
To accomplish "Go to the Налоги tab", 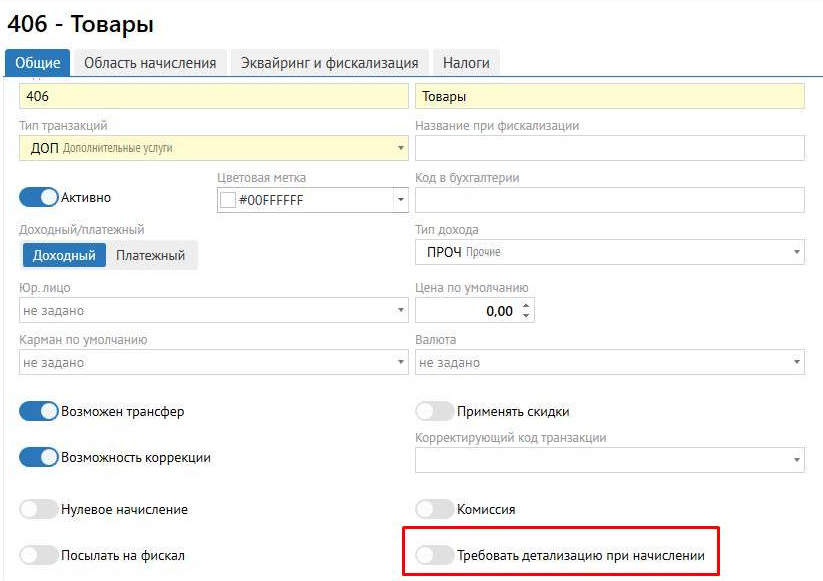I will (466, 63).
